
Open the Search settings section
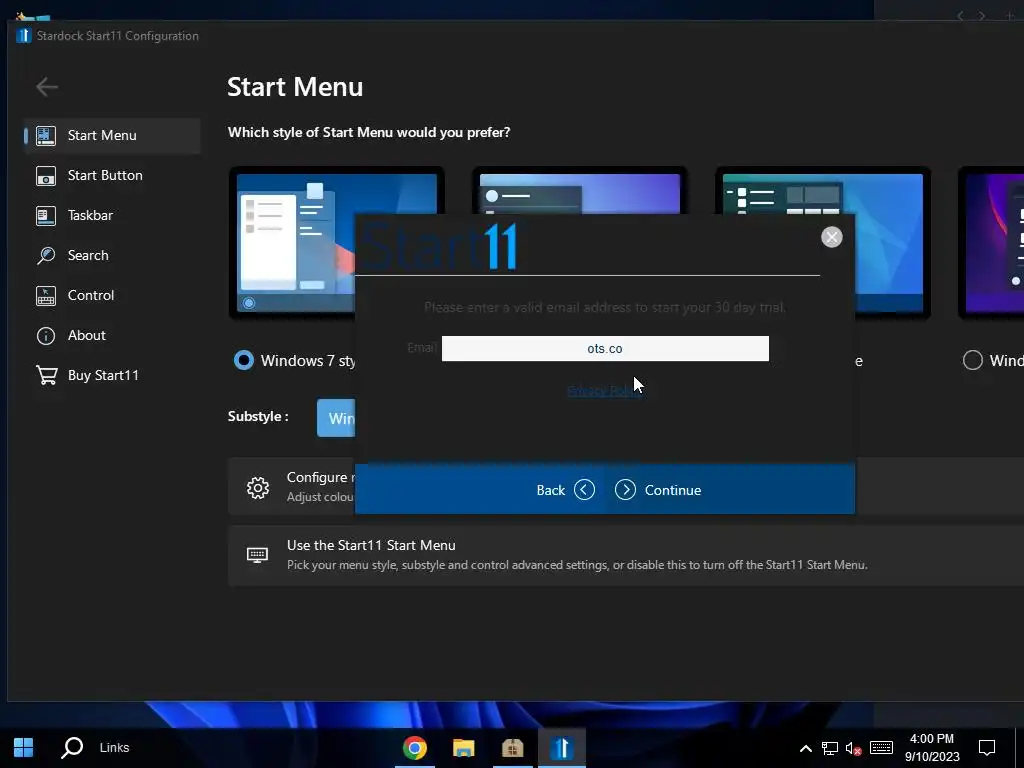112,255
